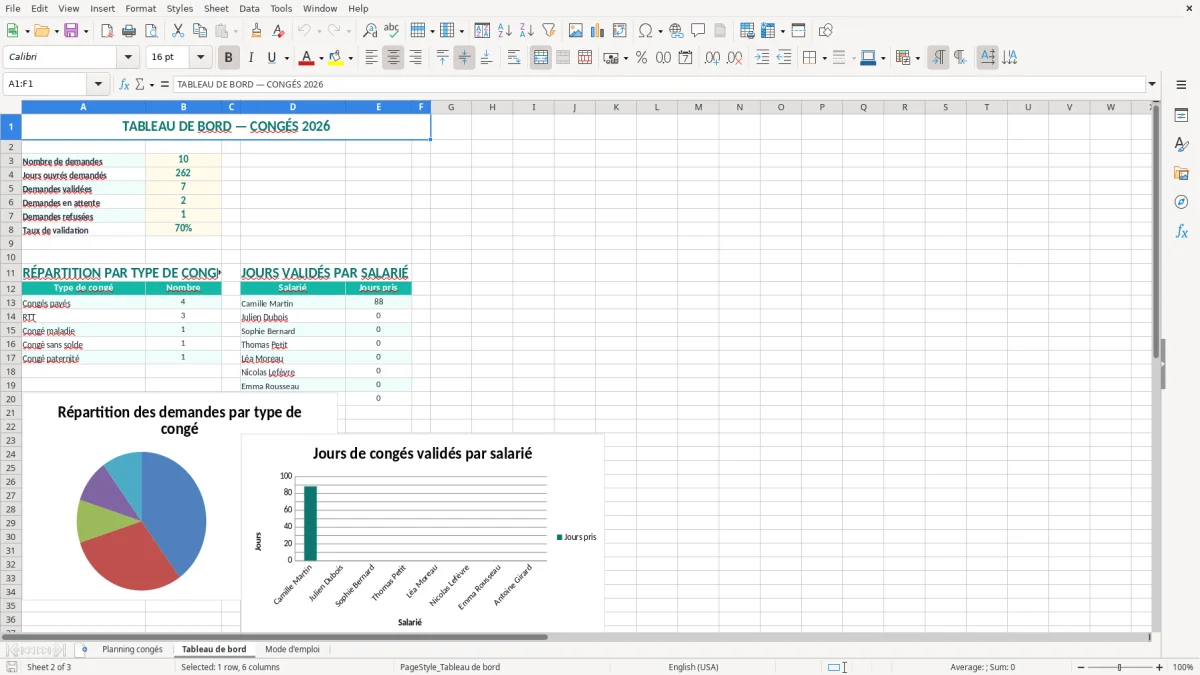Open the sidebar Navigator compass icon
1200x675 pixels.
pos(1181,202)
